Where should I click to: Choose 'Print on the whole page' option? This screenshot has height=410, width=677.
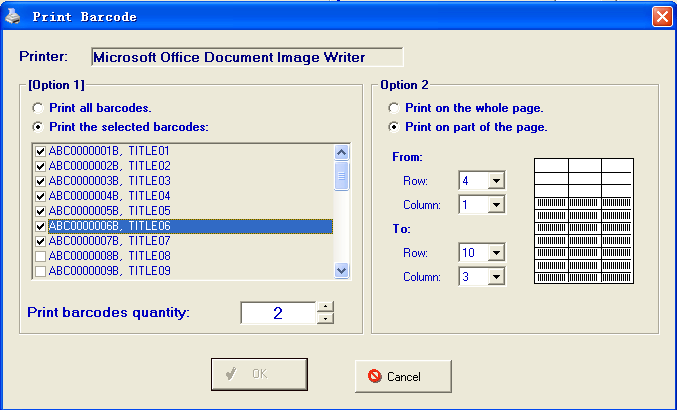393,108
